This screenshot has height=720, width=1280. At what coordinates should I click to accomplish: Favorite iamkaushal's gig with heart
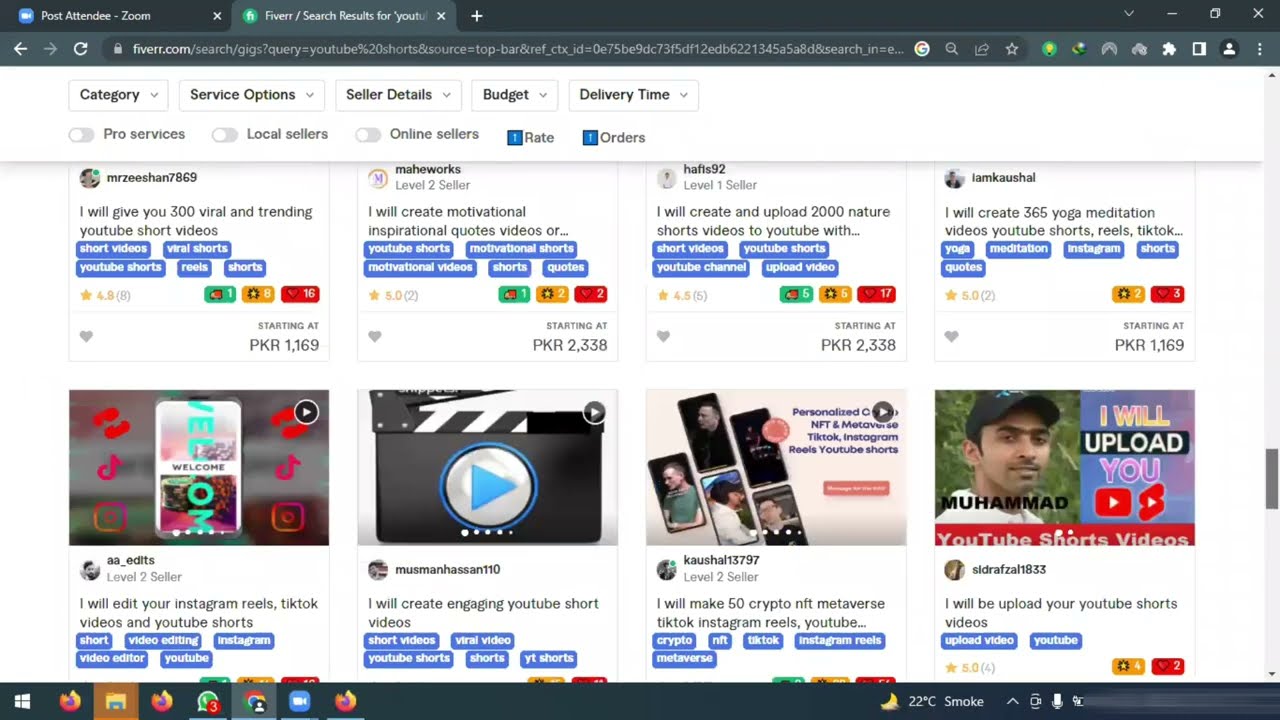[x=951, y=336]
